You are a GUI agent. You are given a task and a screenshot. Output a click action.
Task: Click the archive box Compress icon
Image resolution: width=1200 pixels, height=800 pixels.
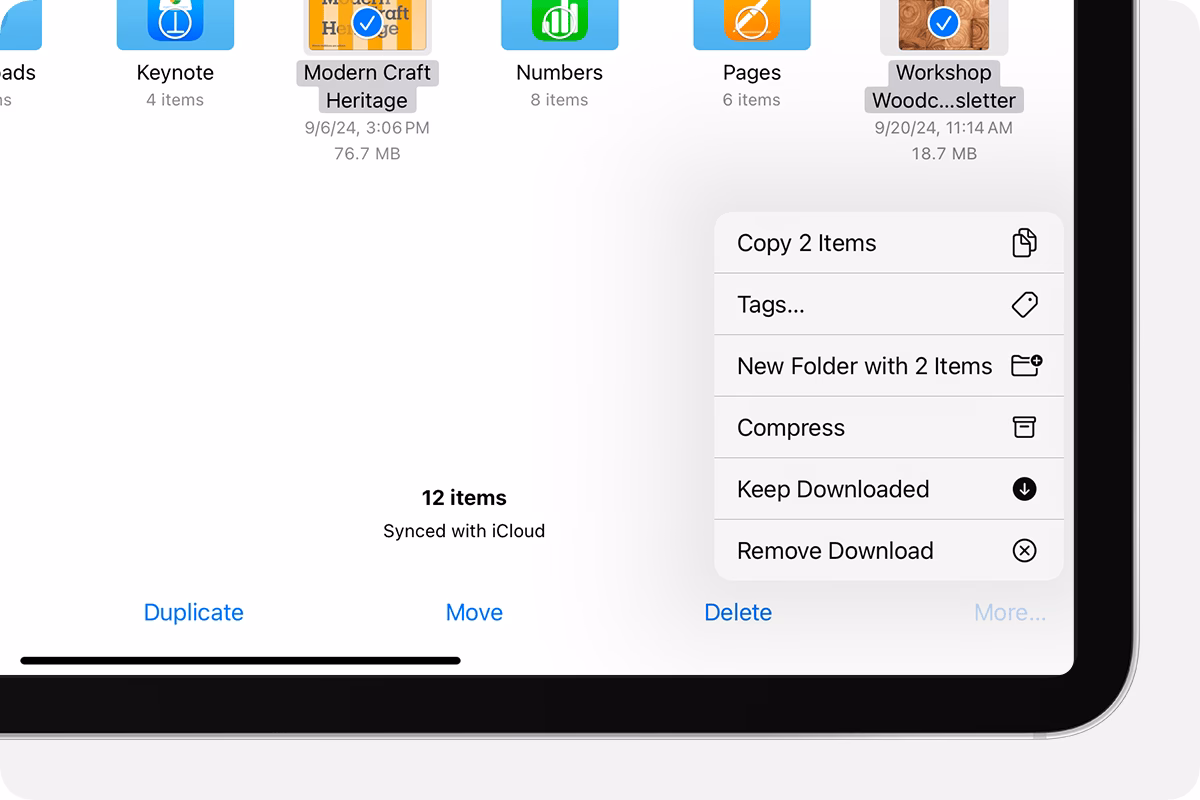coord(1024,427)
